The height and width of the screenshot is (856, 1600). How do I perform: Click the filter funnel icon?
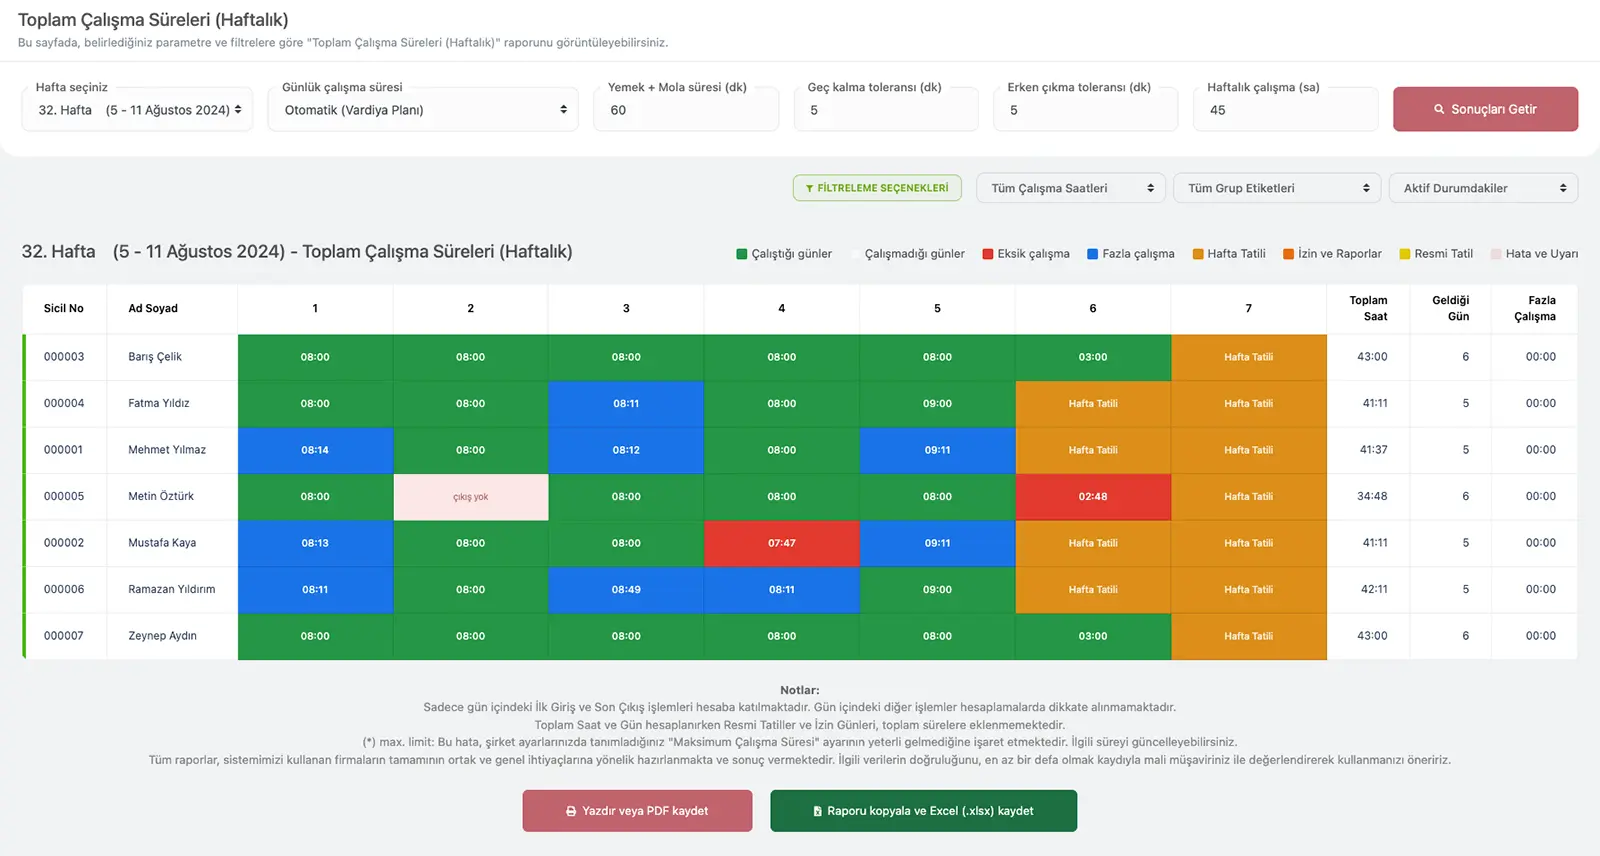pyautogui.click(x=809, y=188)
